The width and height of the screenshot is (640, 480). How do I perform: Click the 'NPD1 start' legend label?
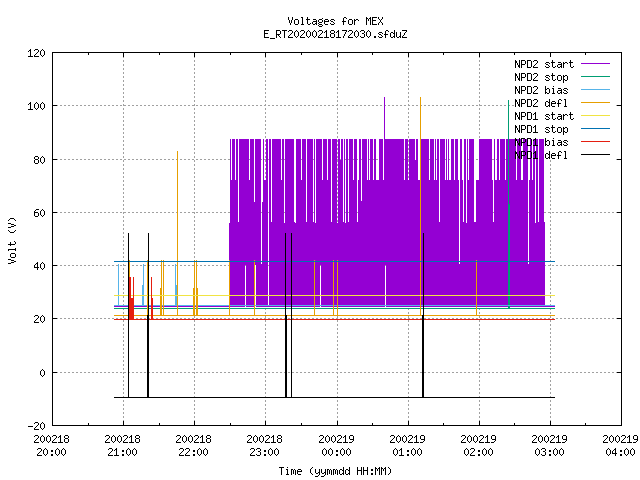[x=544, y=116]
